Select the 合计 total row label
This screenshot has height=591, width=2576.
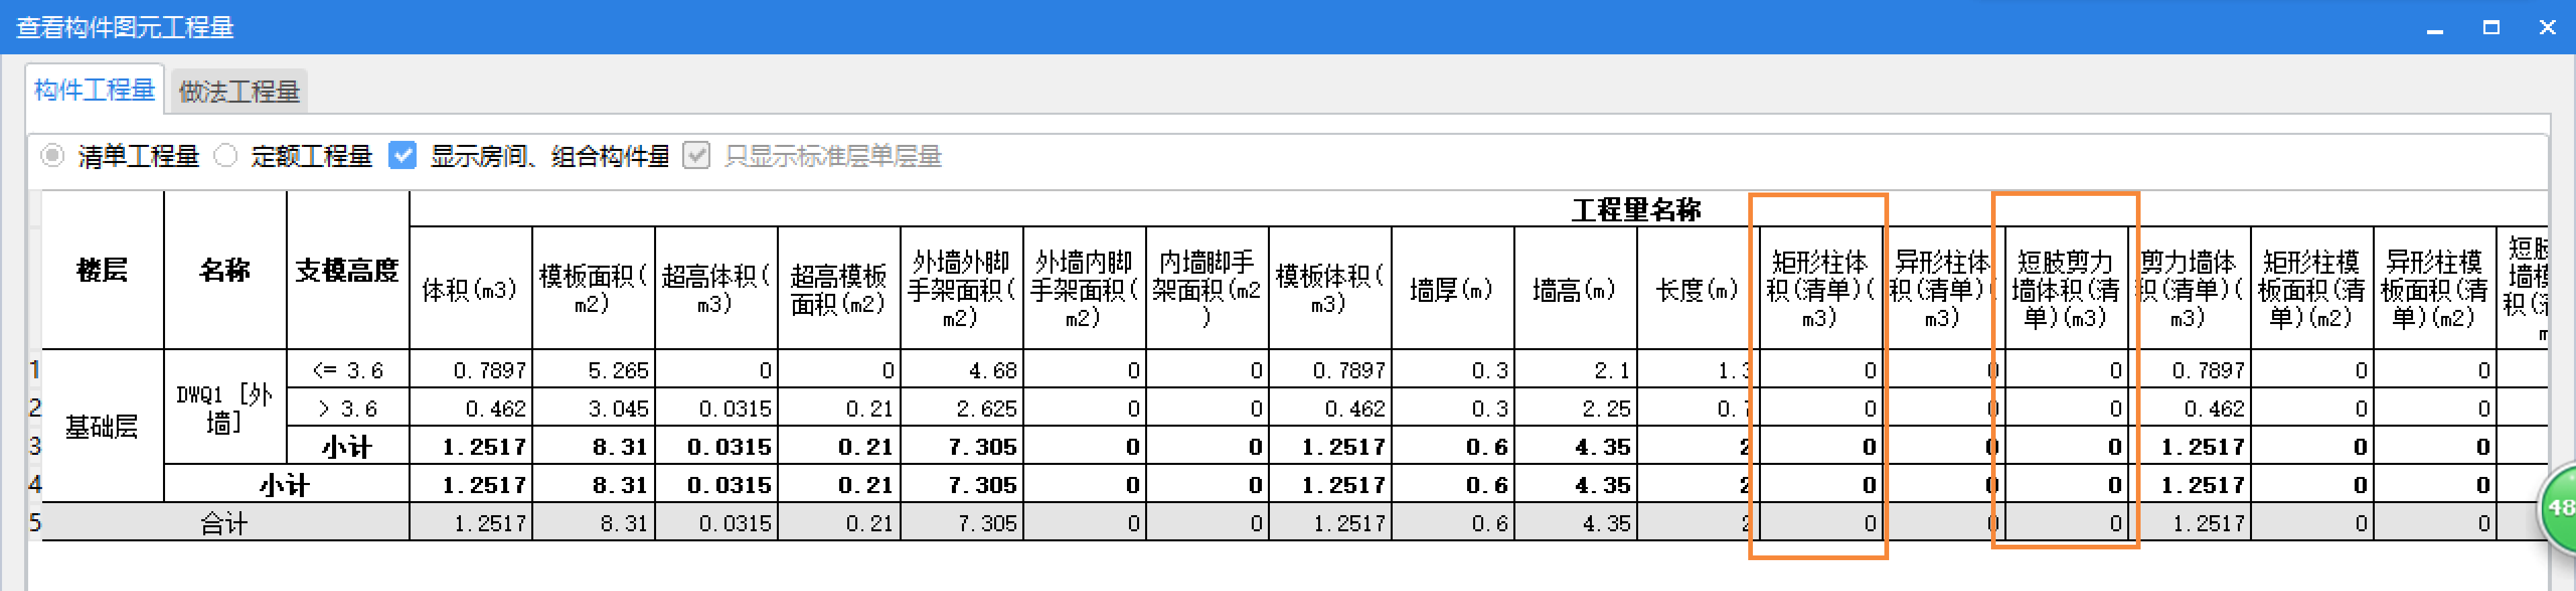point(225,523)
